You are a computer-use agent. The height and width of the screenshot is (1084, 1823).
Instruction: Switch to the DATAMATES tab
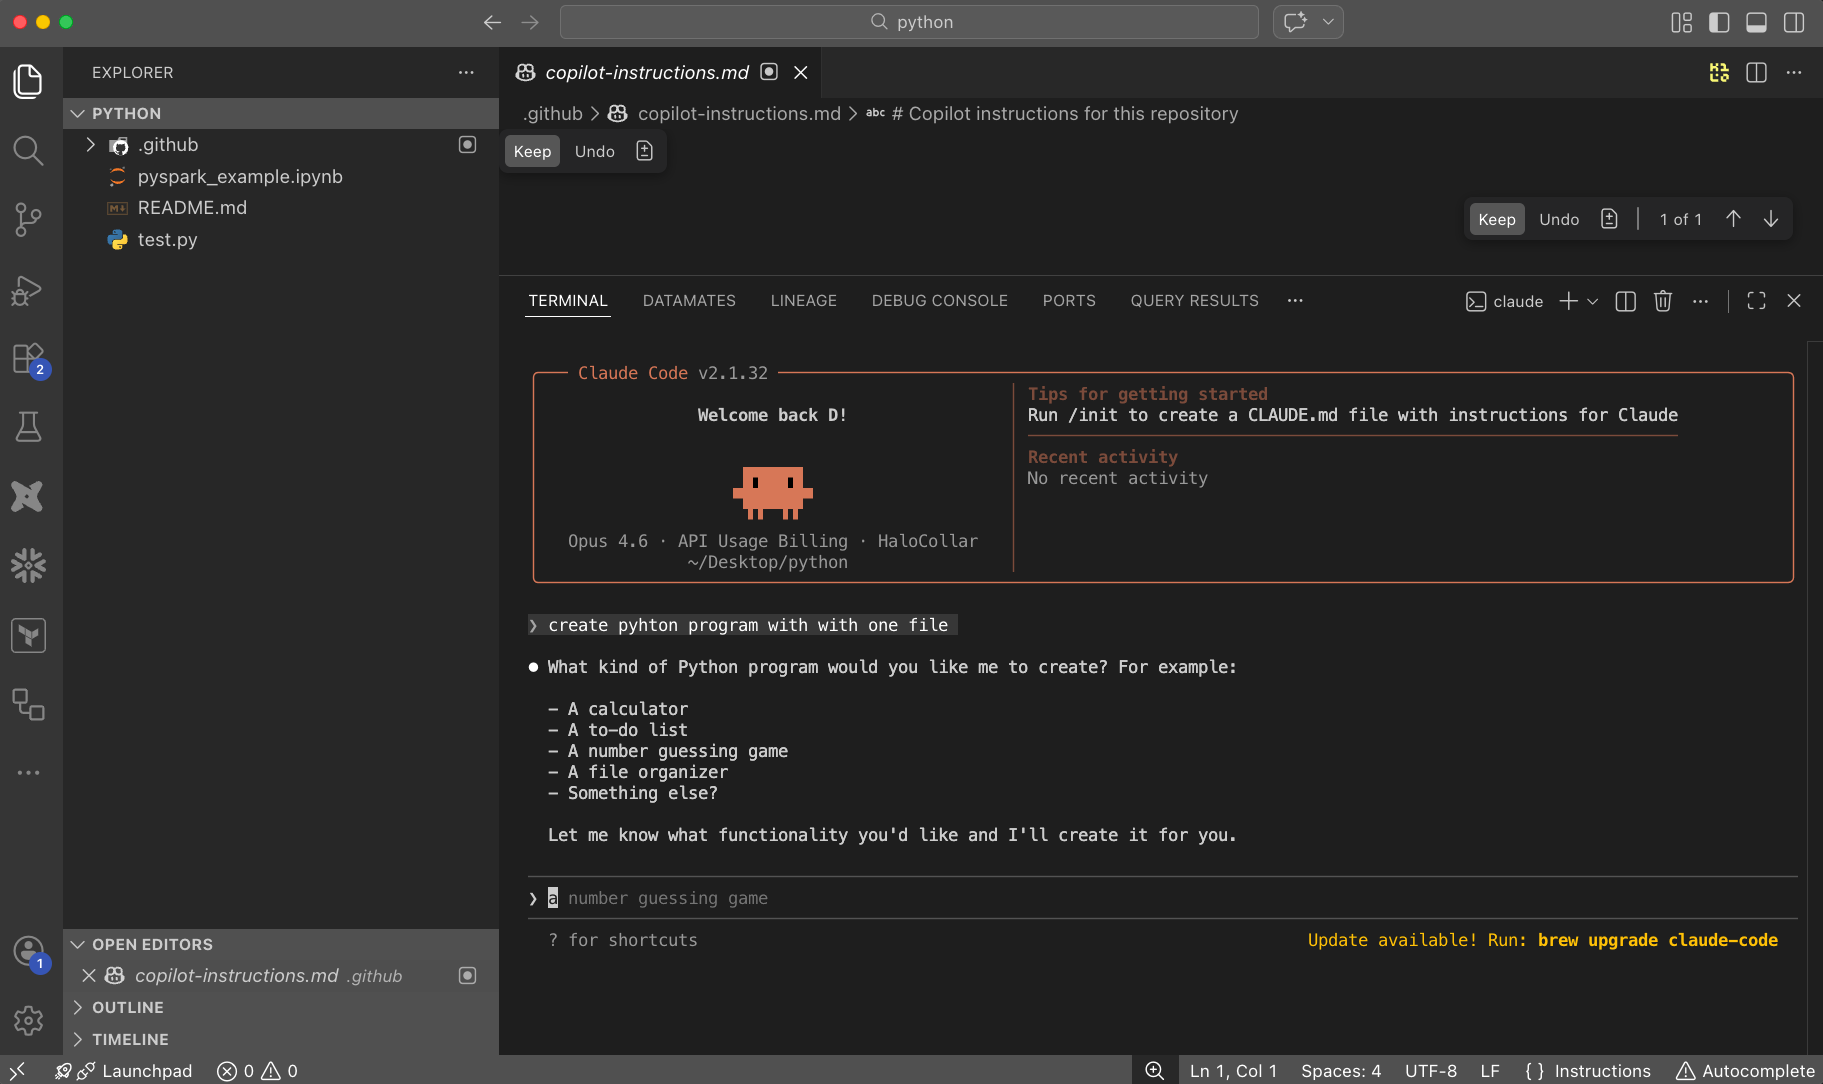(689, 300)
